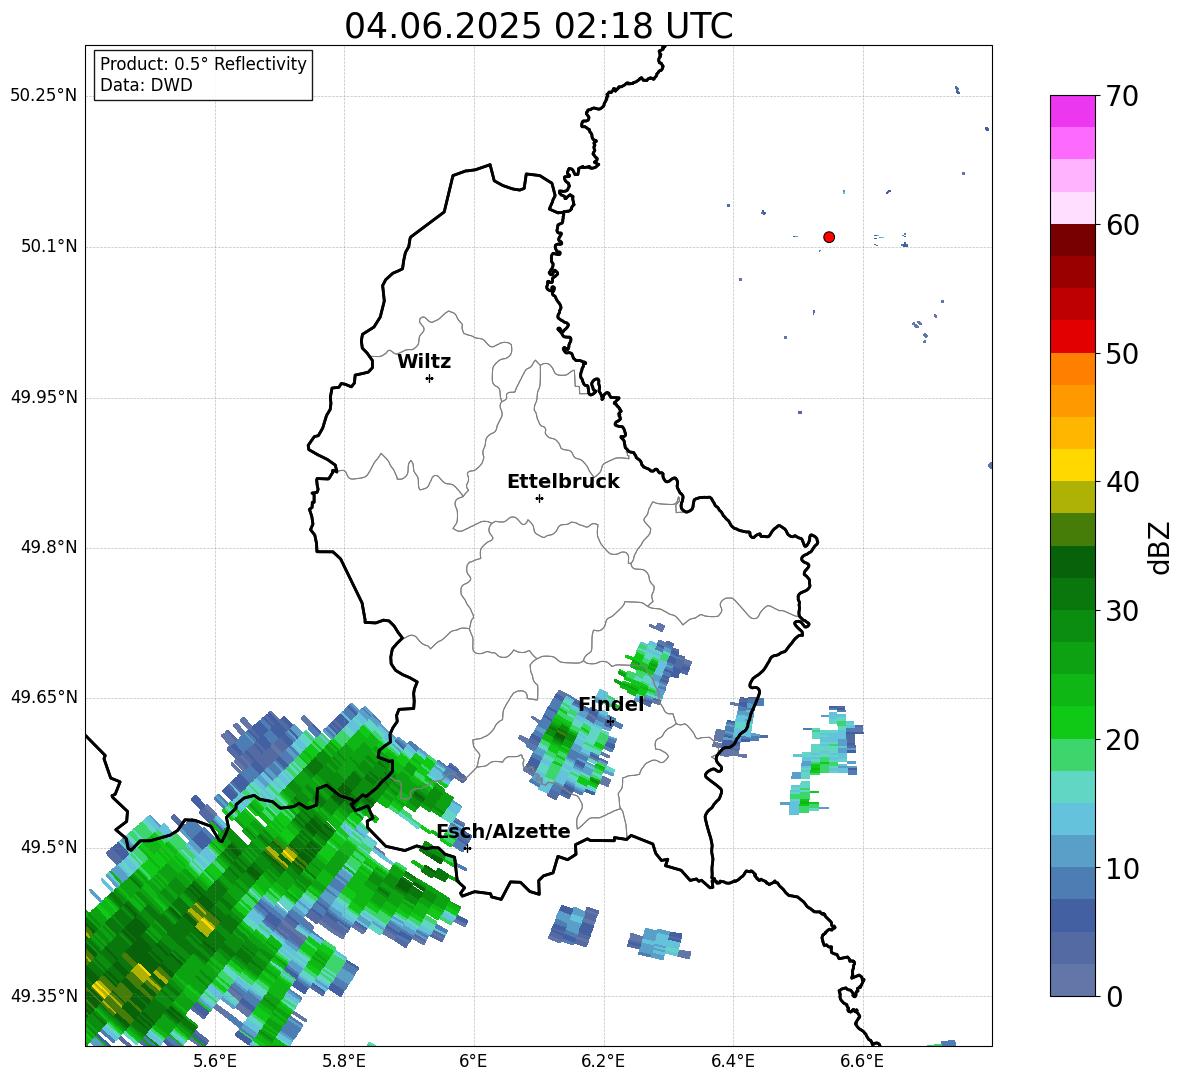Click the 6.4°E longitude tick label
Image resolution: width=1184 pixels, height=1081 pixels.
732,1061
